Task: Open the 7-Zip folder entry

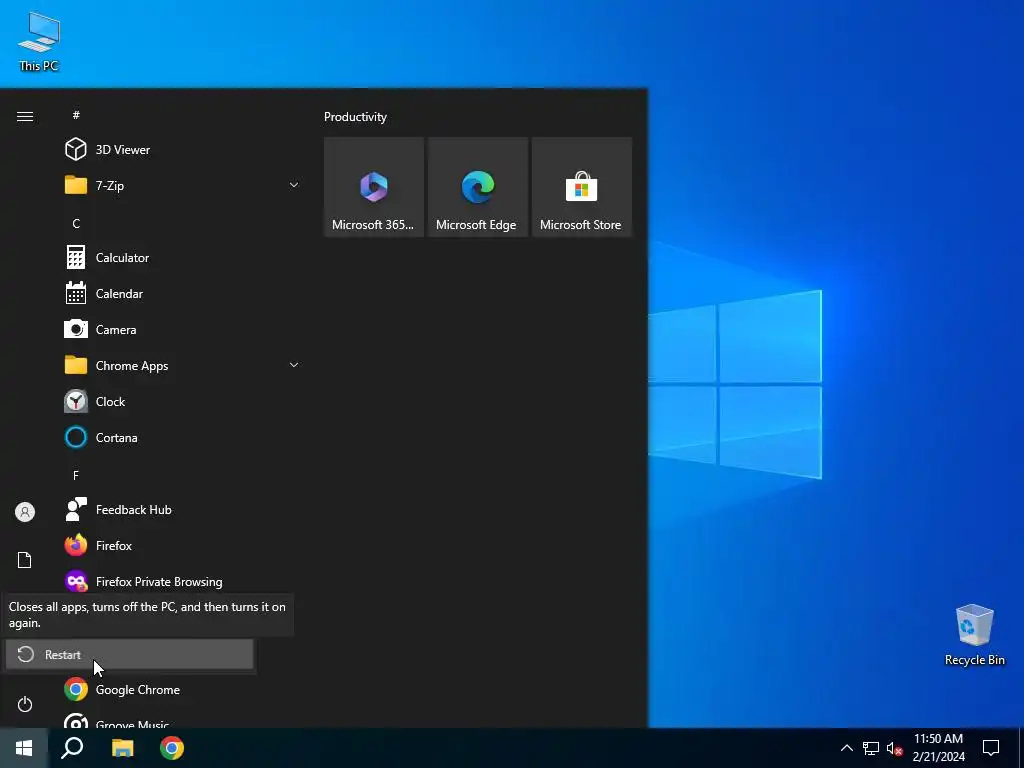Action: (x=181, y=185)
